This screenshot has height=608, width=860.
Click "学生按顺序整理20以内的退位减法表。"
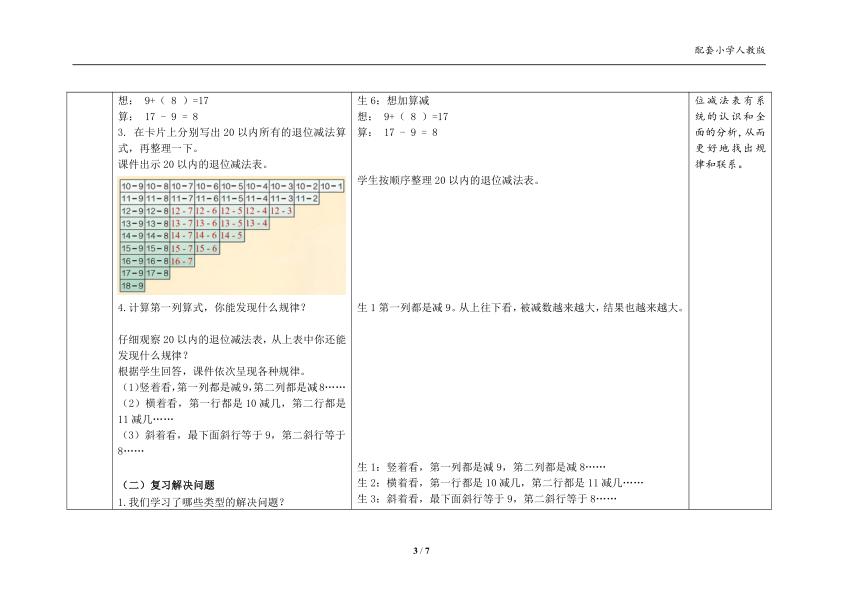449,180
